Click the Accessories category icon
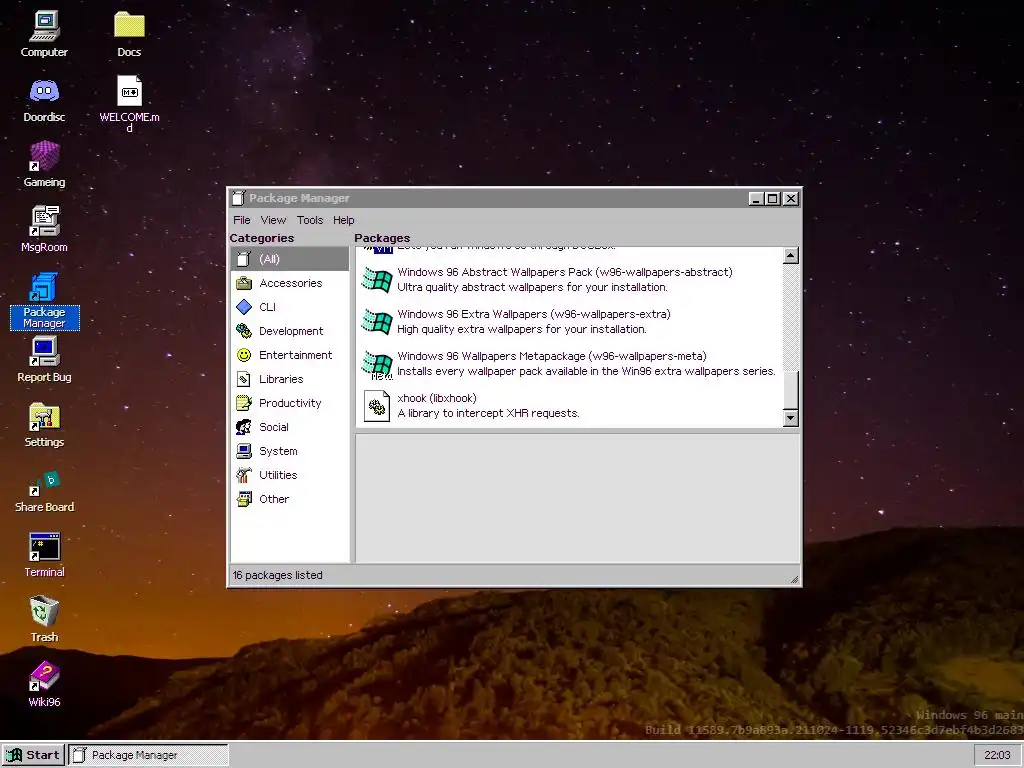This screenshot has height=768, width=1024. pyautogui.click(x=244, y=283)
